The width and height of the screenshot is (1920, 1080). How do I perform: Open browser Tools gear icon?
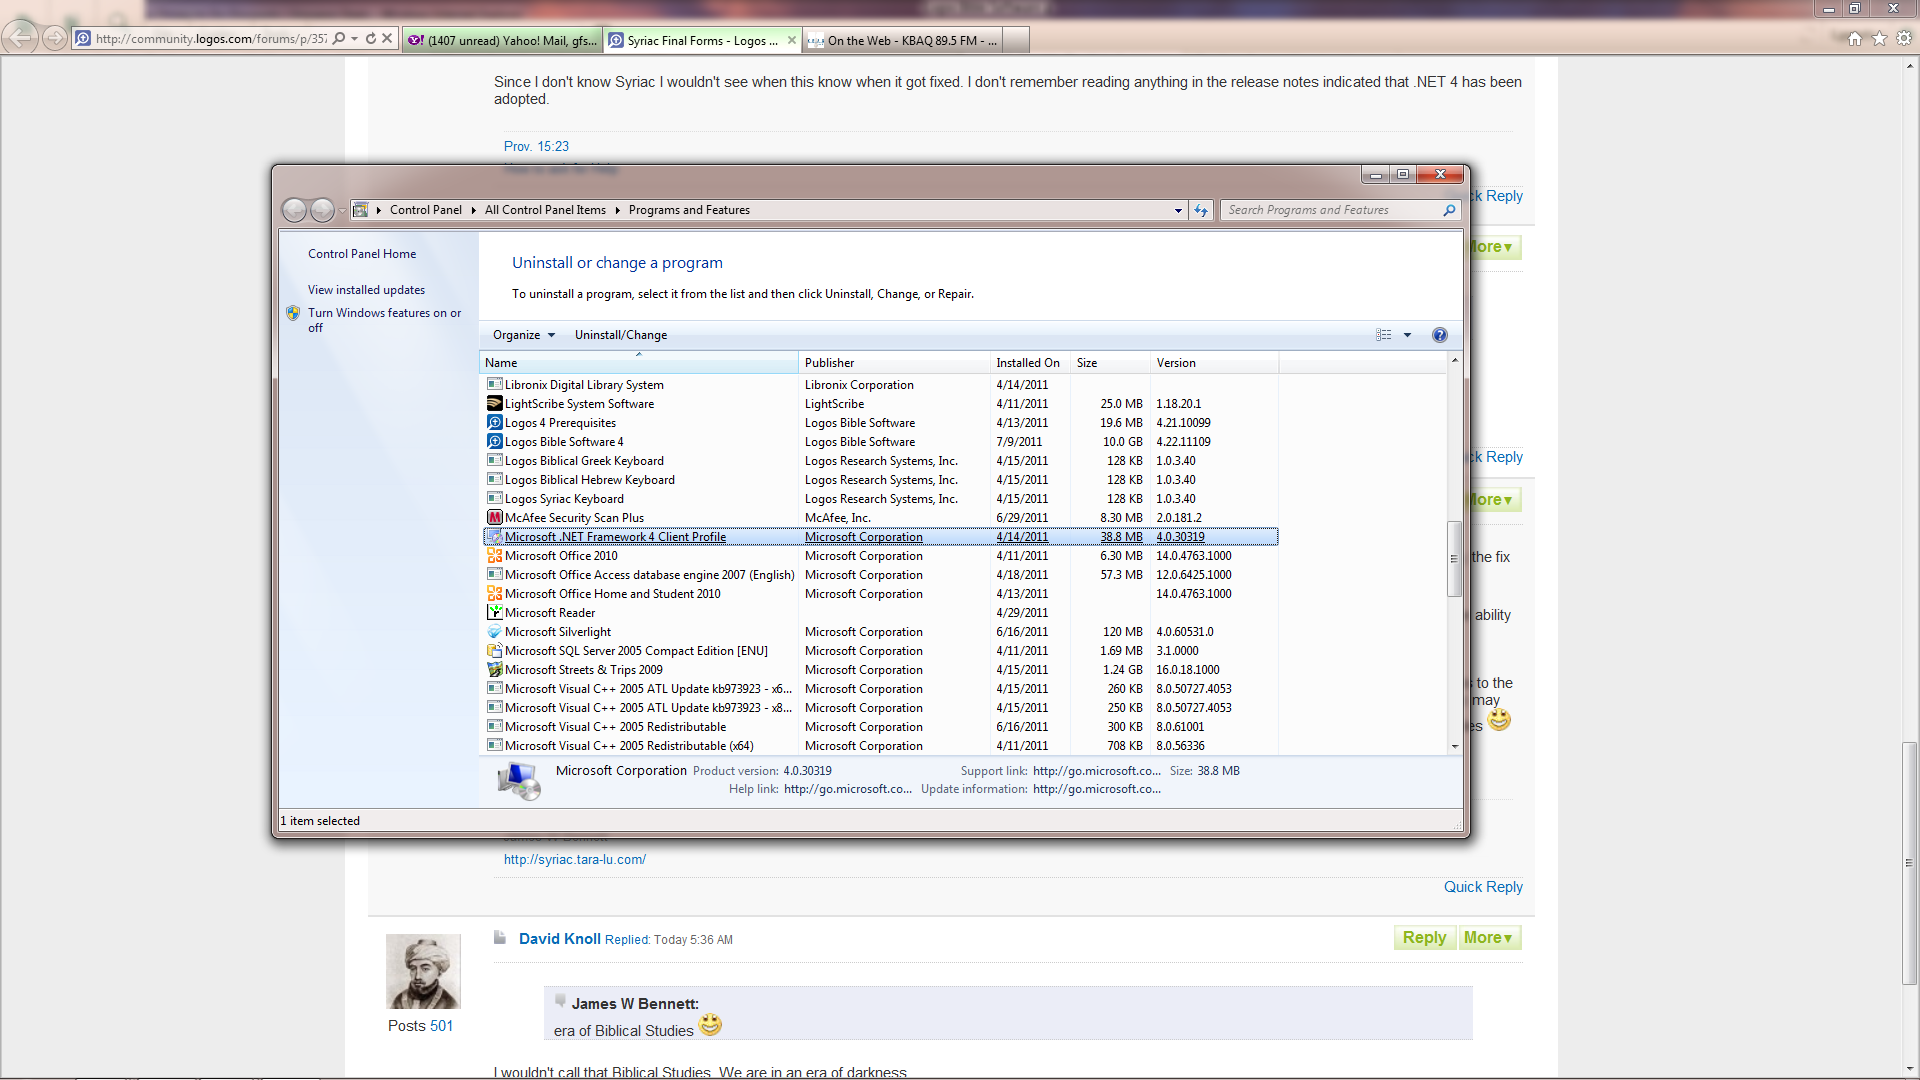[x=1904, y=39]
